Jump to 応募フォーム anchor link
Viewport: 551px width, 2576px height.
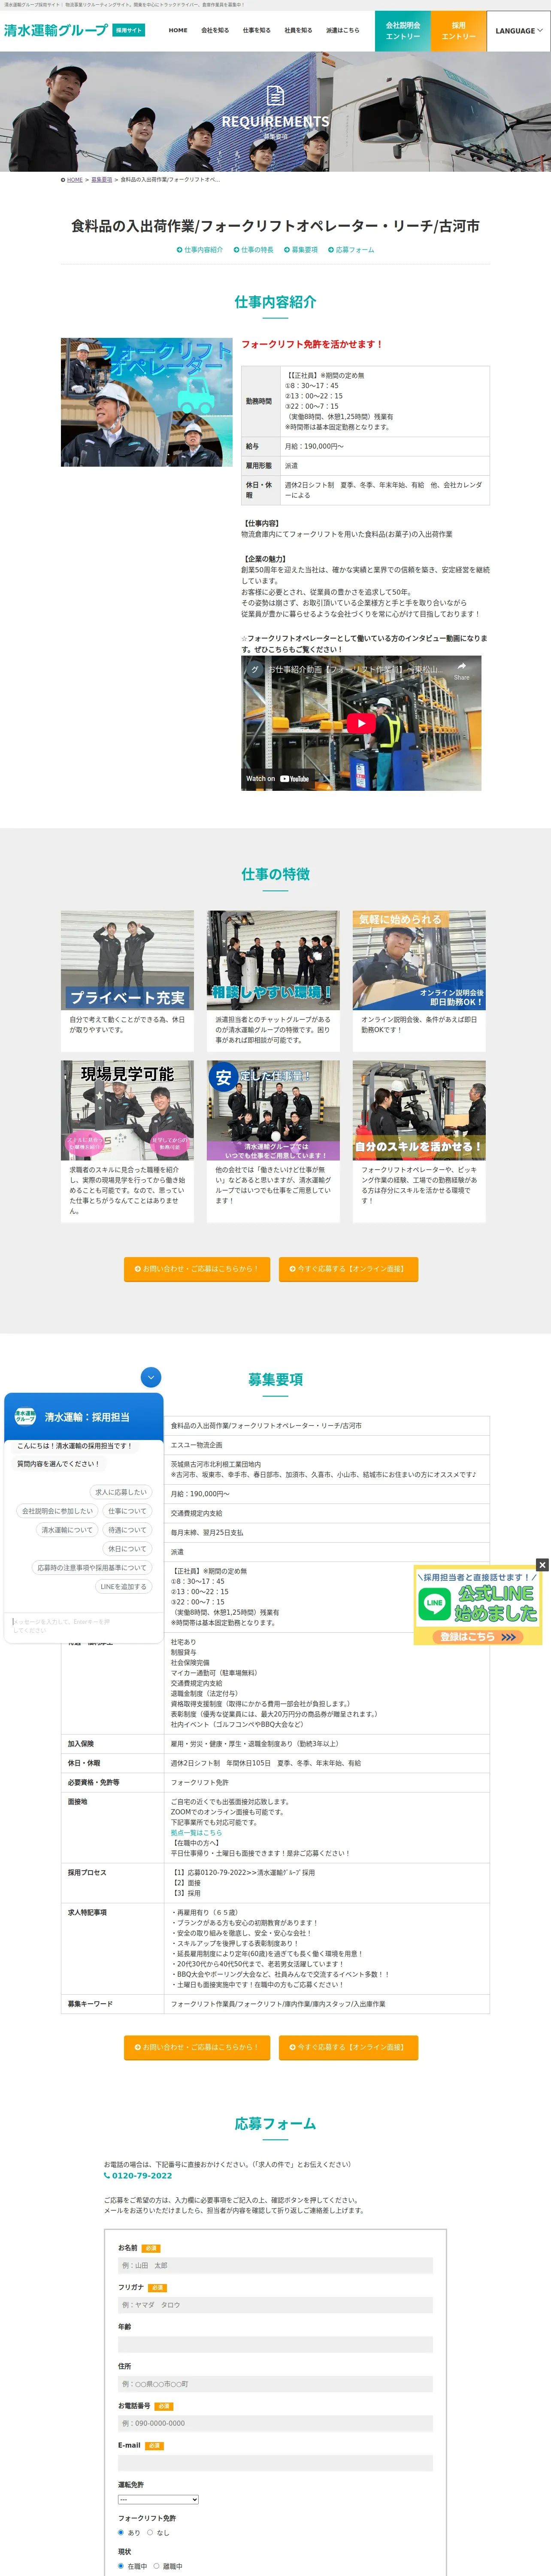point(351,250)
